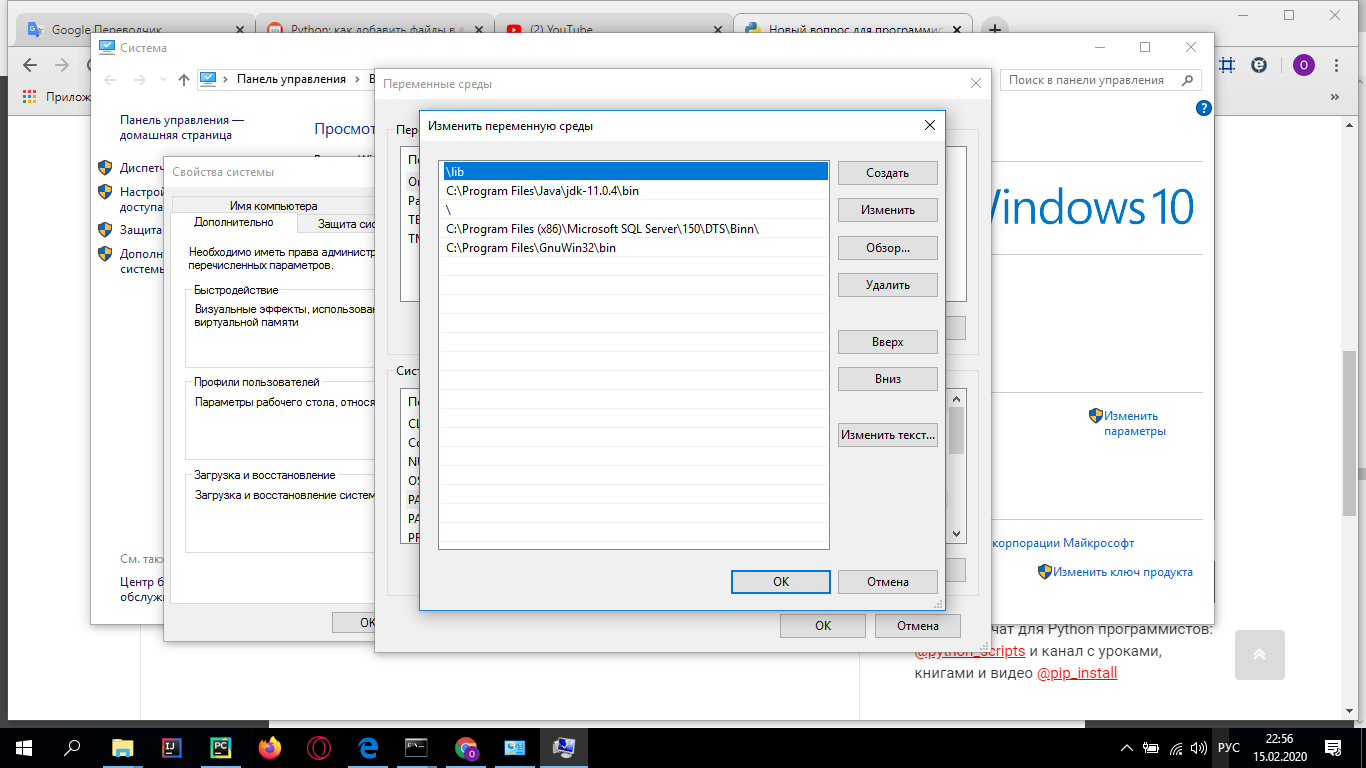Show hidden system tray icons
1366x768 pixels.
point(1126,747)
